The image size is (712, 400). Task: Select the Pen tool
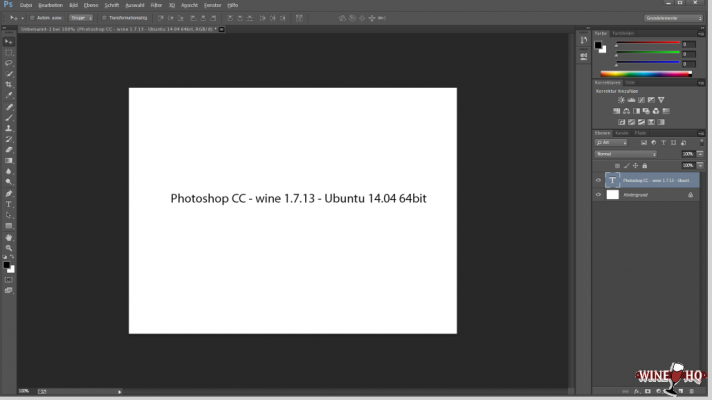(9, 194)
